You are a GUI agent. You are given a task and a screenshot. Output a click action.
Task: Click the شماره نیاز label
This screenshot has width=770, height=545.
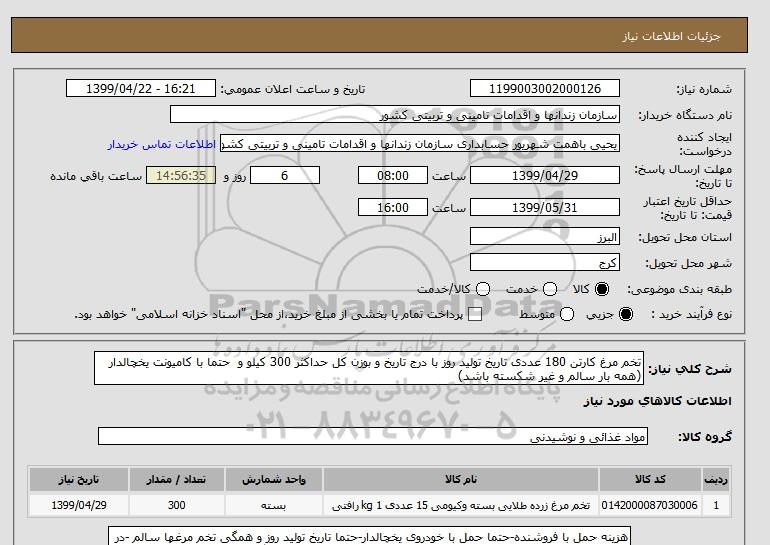coord(704,89)
